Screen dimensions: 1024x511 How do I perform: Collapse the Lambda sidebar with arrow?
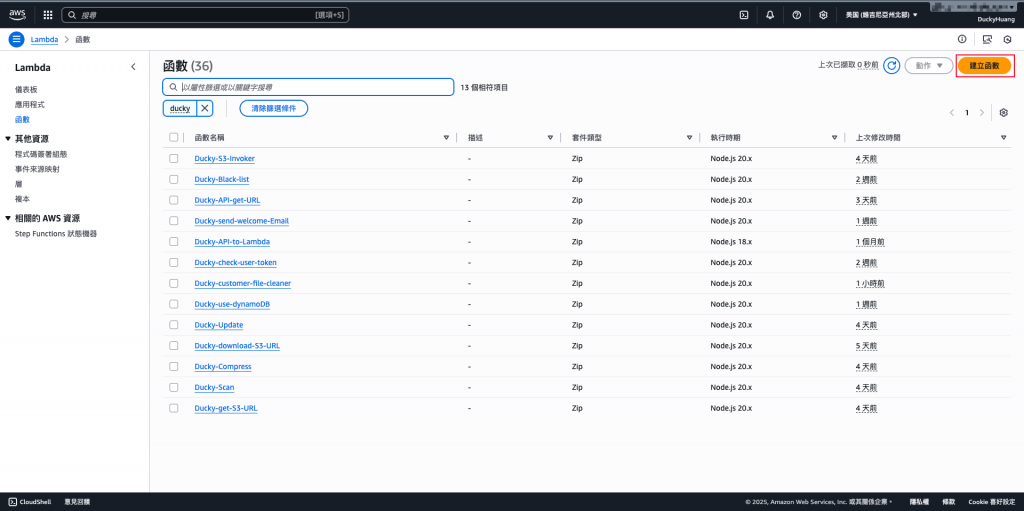click(x=133, y=67)
